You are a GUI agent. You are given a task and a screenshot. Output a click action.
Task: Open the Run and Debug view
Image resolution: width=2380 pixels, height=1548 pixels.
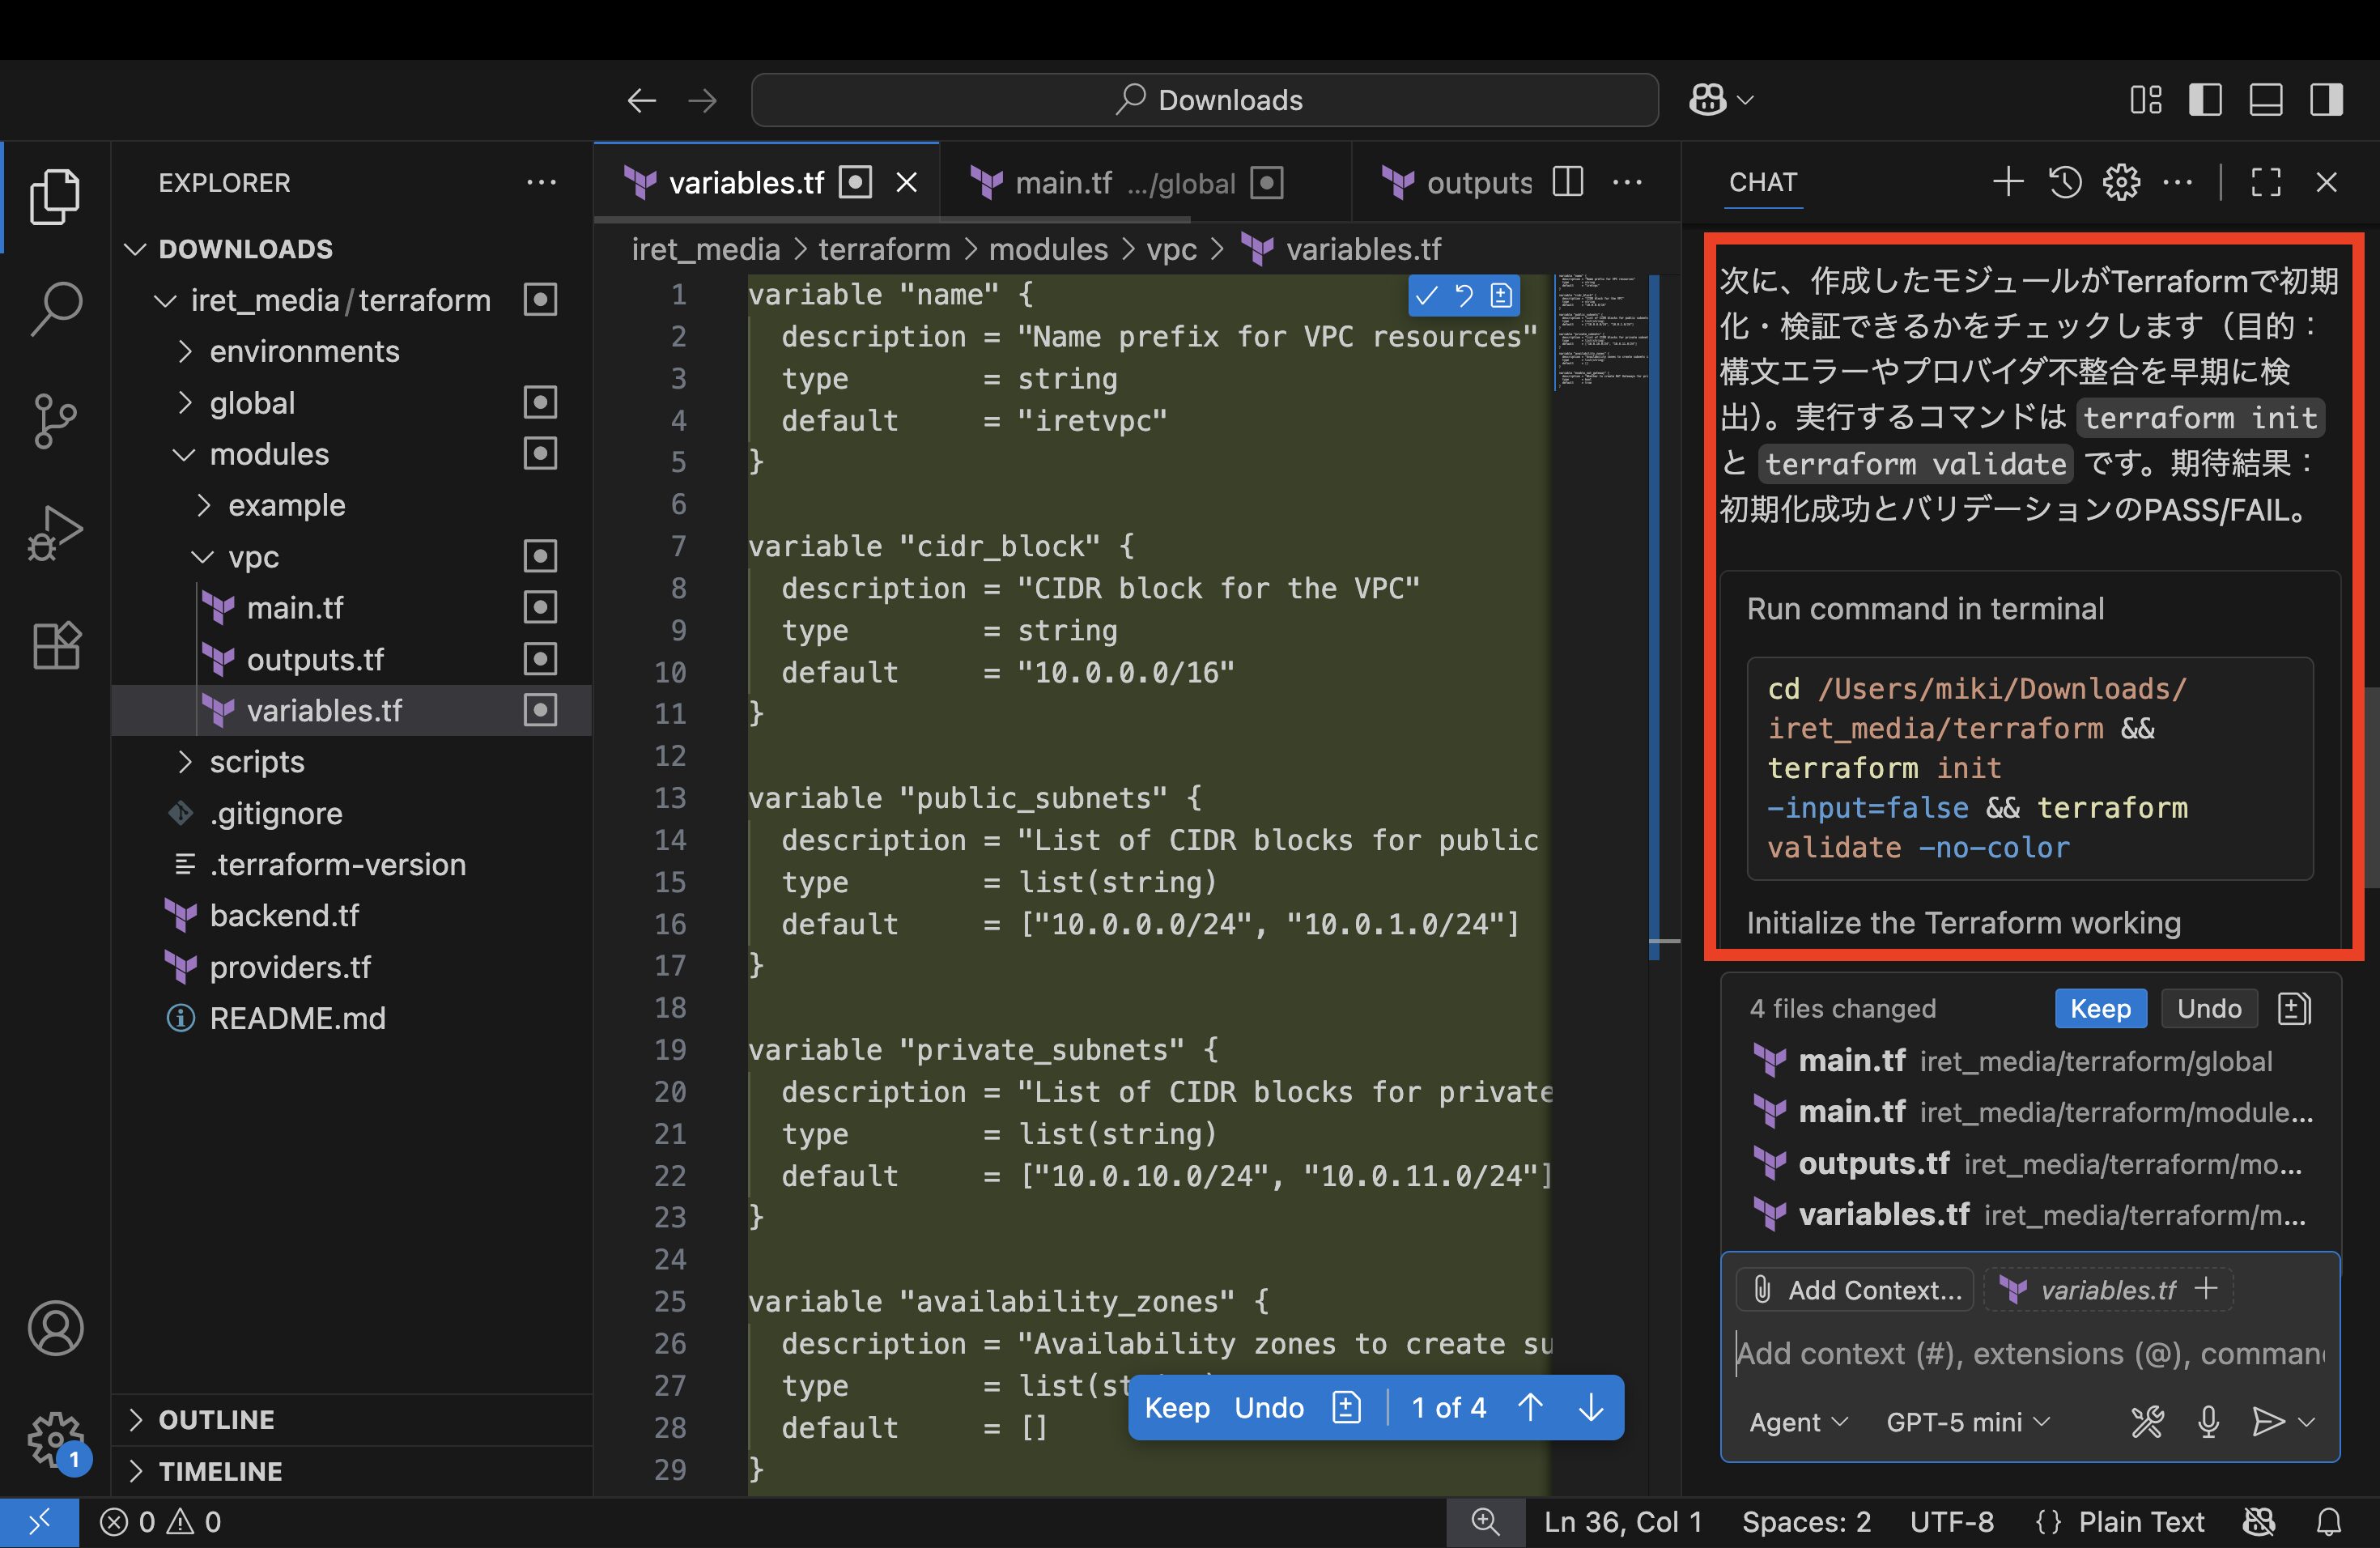coord(56,532)
